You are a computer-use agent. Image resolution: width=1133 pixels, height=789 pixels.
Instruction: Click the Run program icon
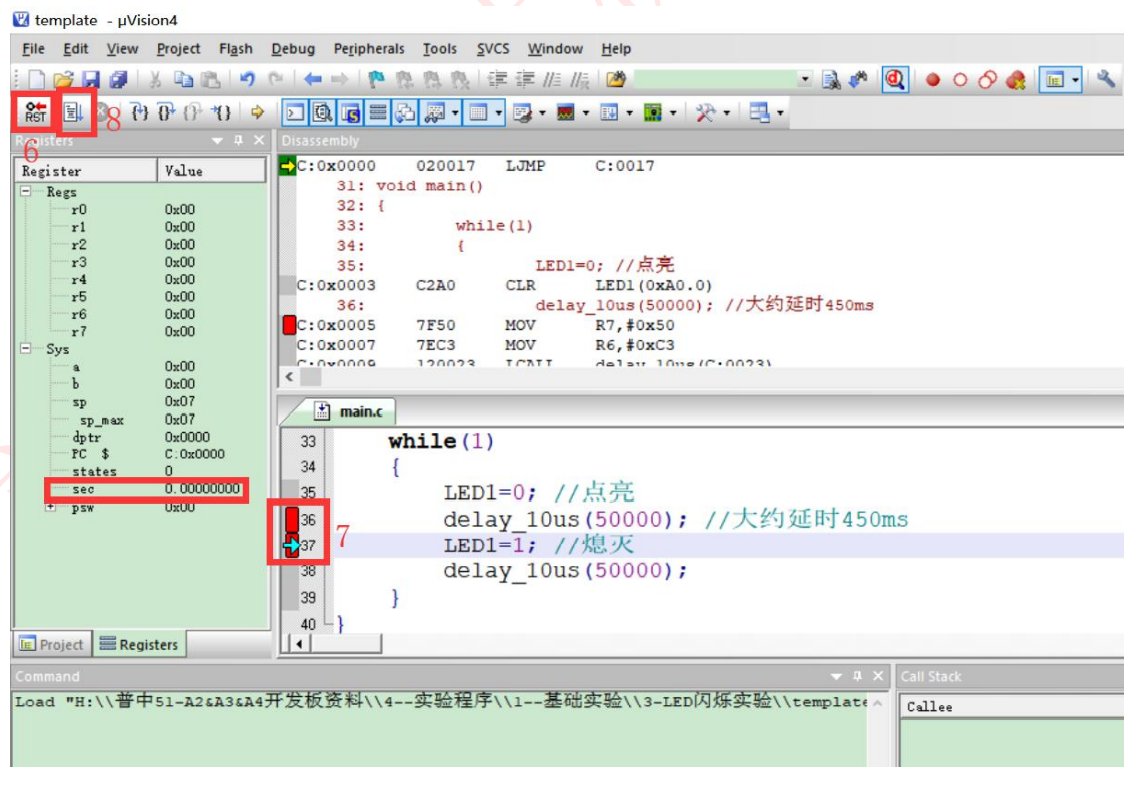(74, 113)
